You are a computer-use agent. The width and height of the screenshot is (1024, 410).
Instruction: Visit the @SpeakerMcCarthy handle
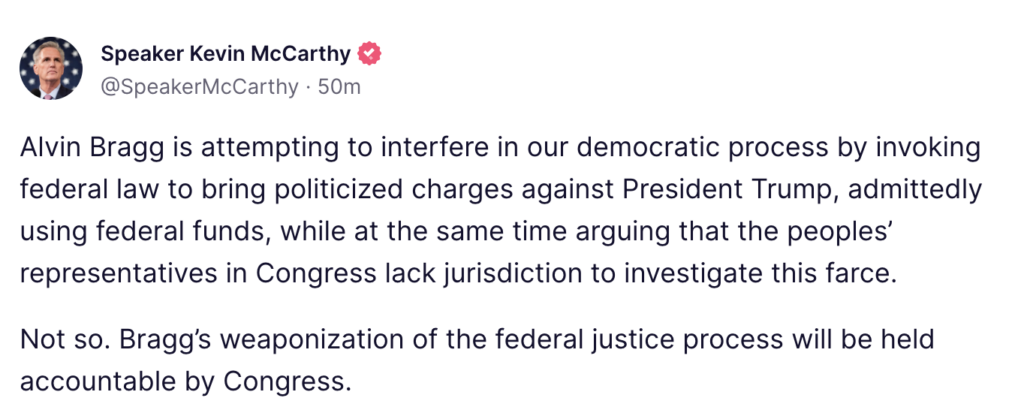click(x=199, y=86)
